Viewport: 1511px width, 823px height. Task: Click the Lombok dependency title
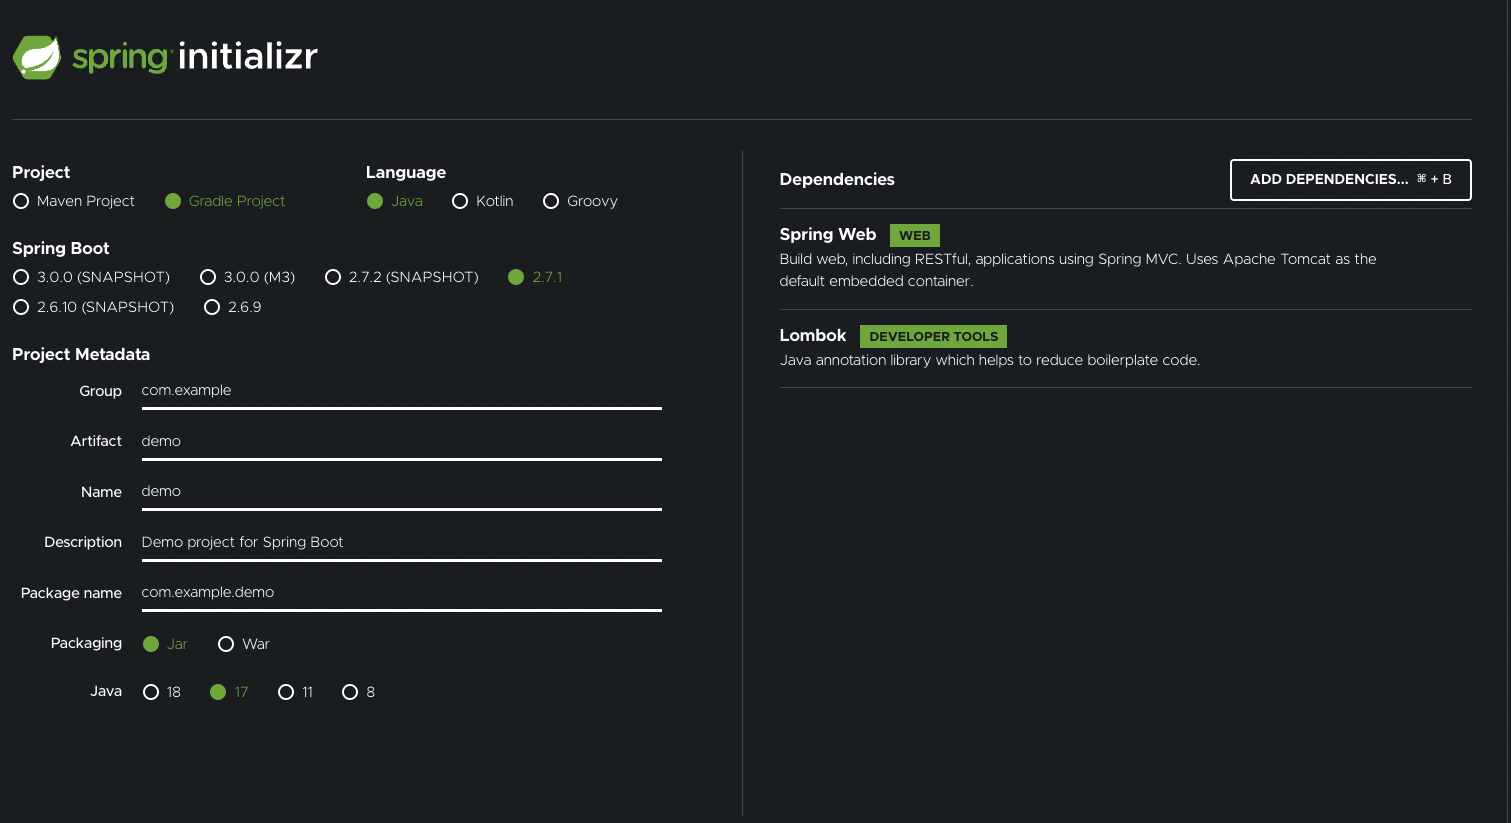pos(813,335)
